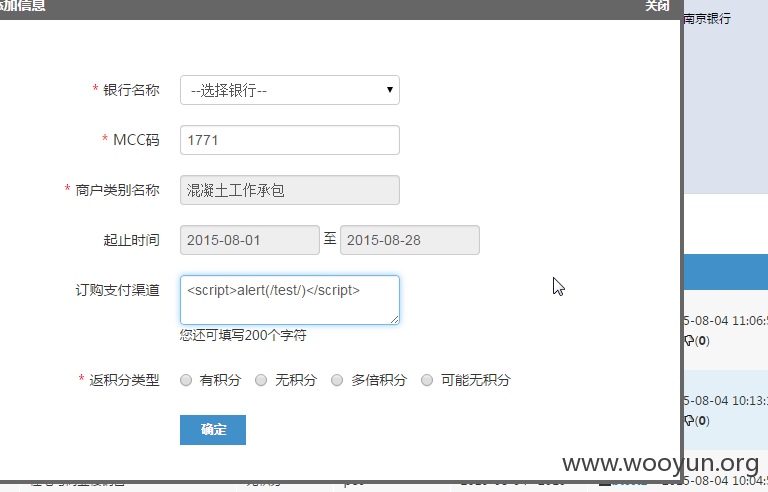Viewport: 768px width, 492px height.
Task: Click the 确定 confirm button
Action: [213, 430]
